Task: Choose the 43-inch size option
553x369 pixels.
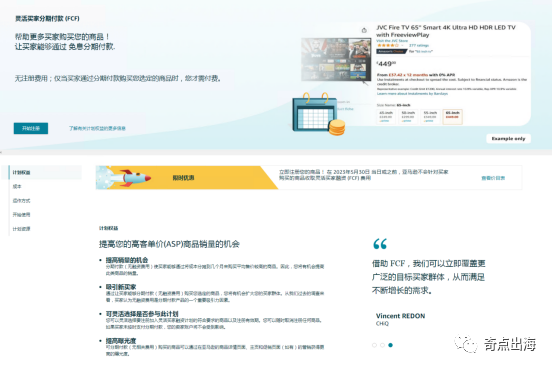Action: click(x=385, y=116)
